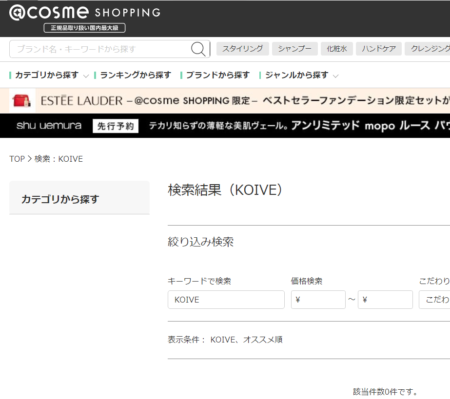Click the 検索結果（KOIVE）heading
450x399 pixels.
pyautogui.click(x=225, y=190)
